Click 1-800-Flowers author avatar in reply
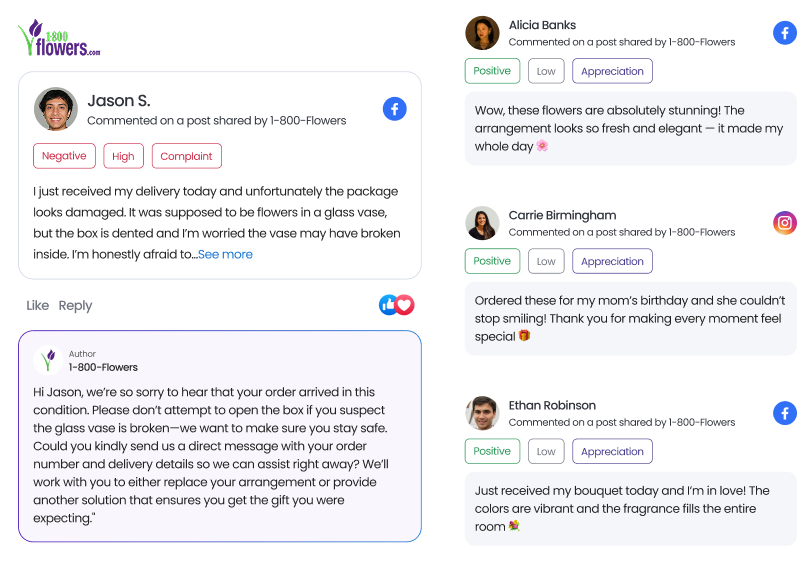Screen dimensions: 812x561 [x=48, y=360]
